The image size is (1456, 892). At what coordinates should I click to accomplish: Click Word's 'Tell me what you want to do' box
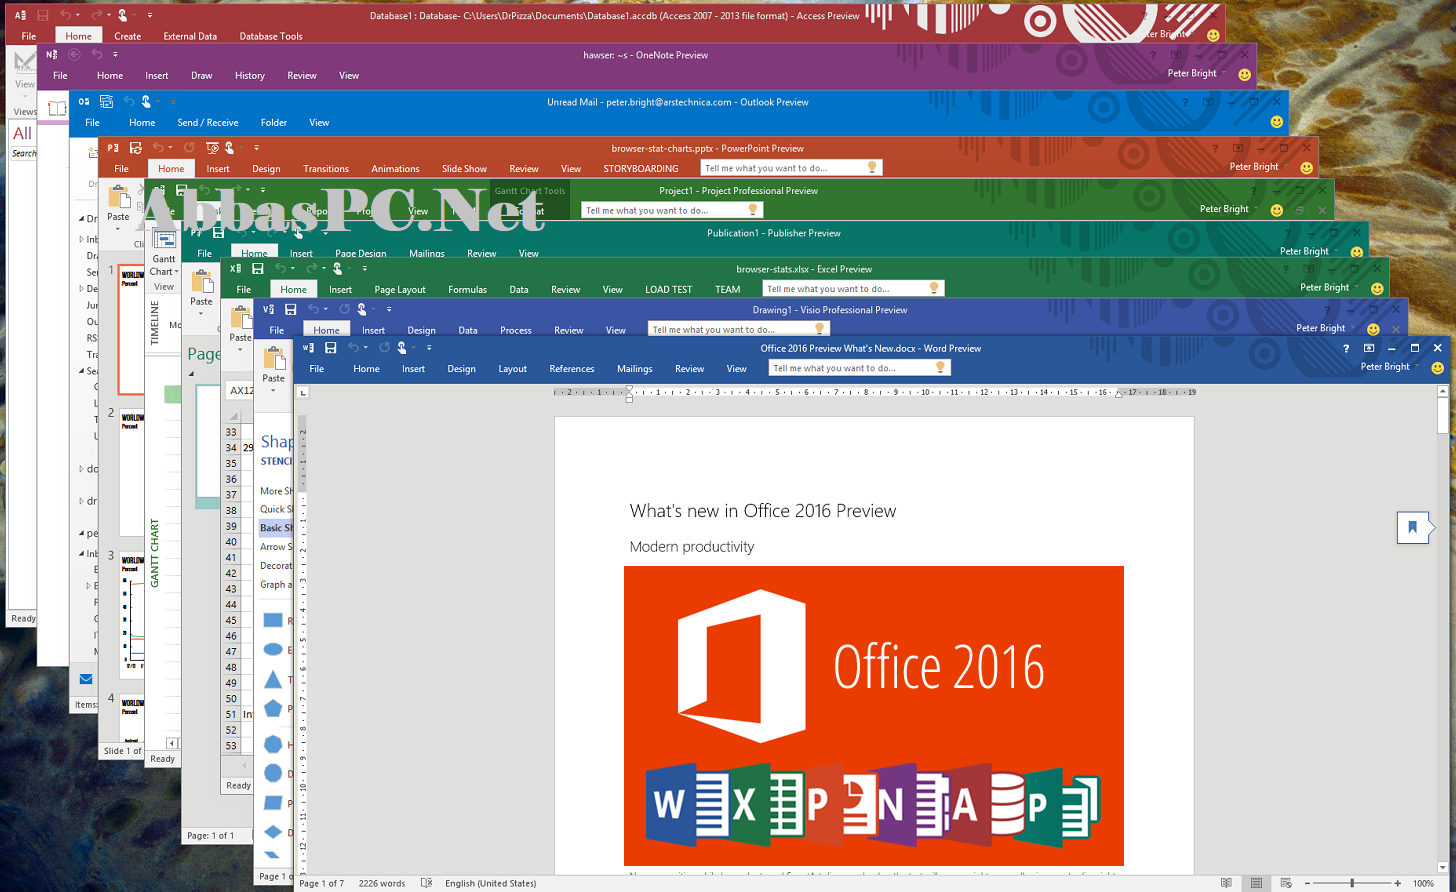[860, 368]
